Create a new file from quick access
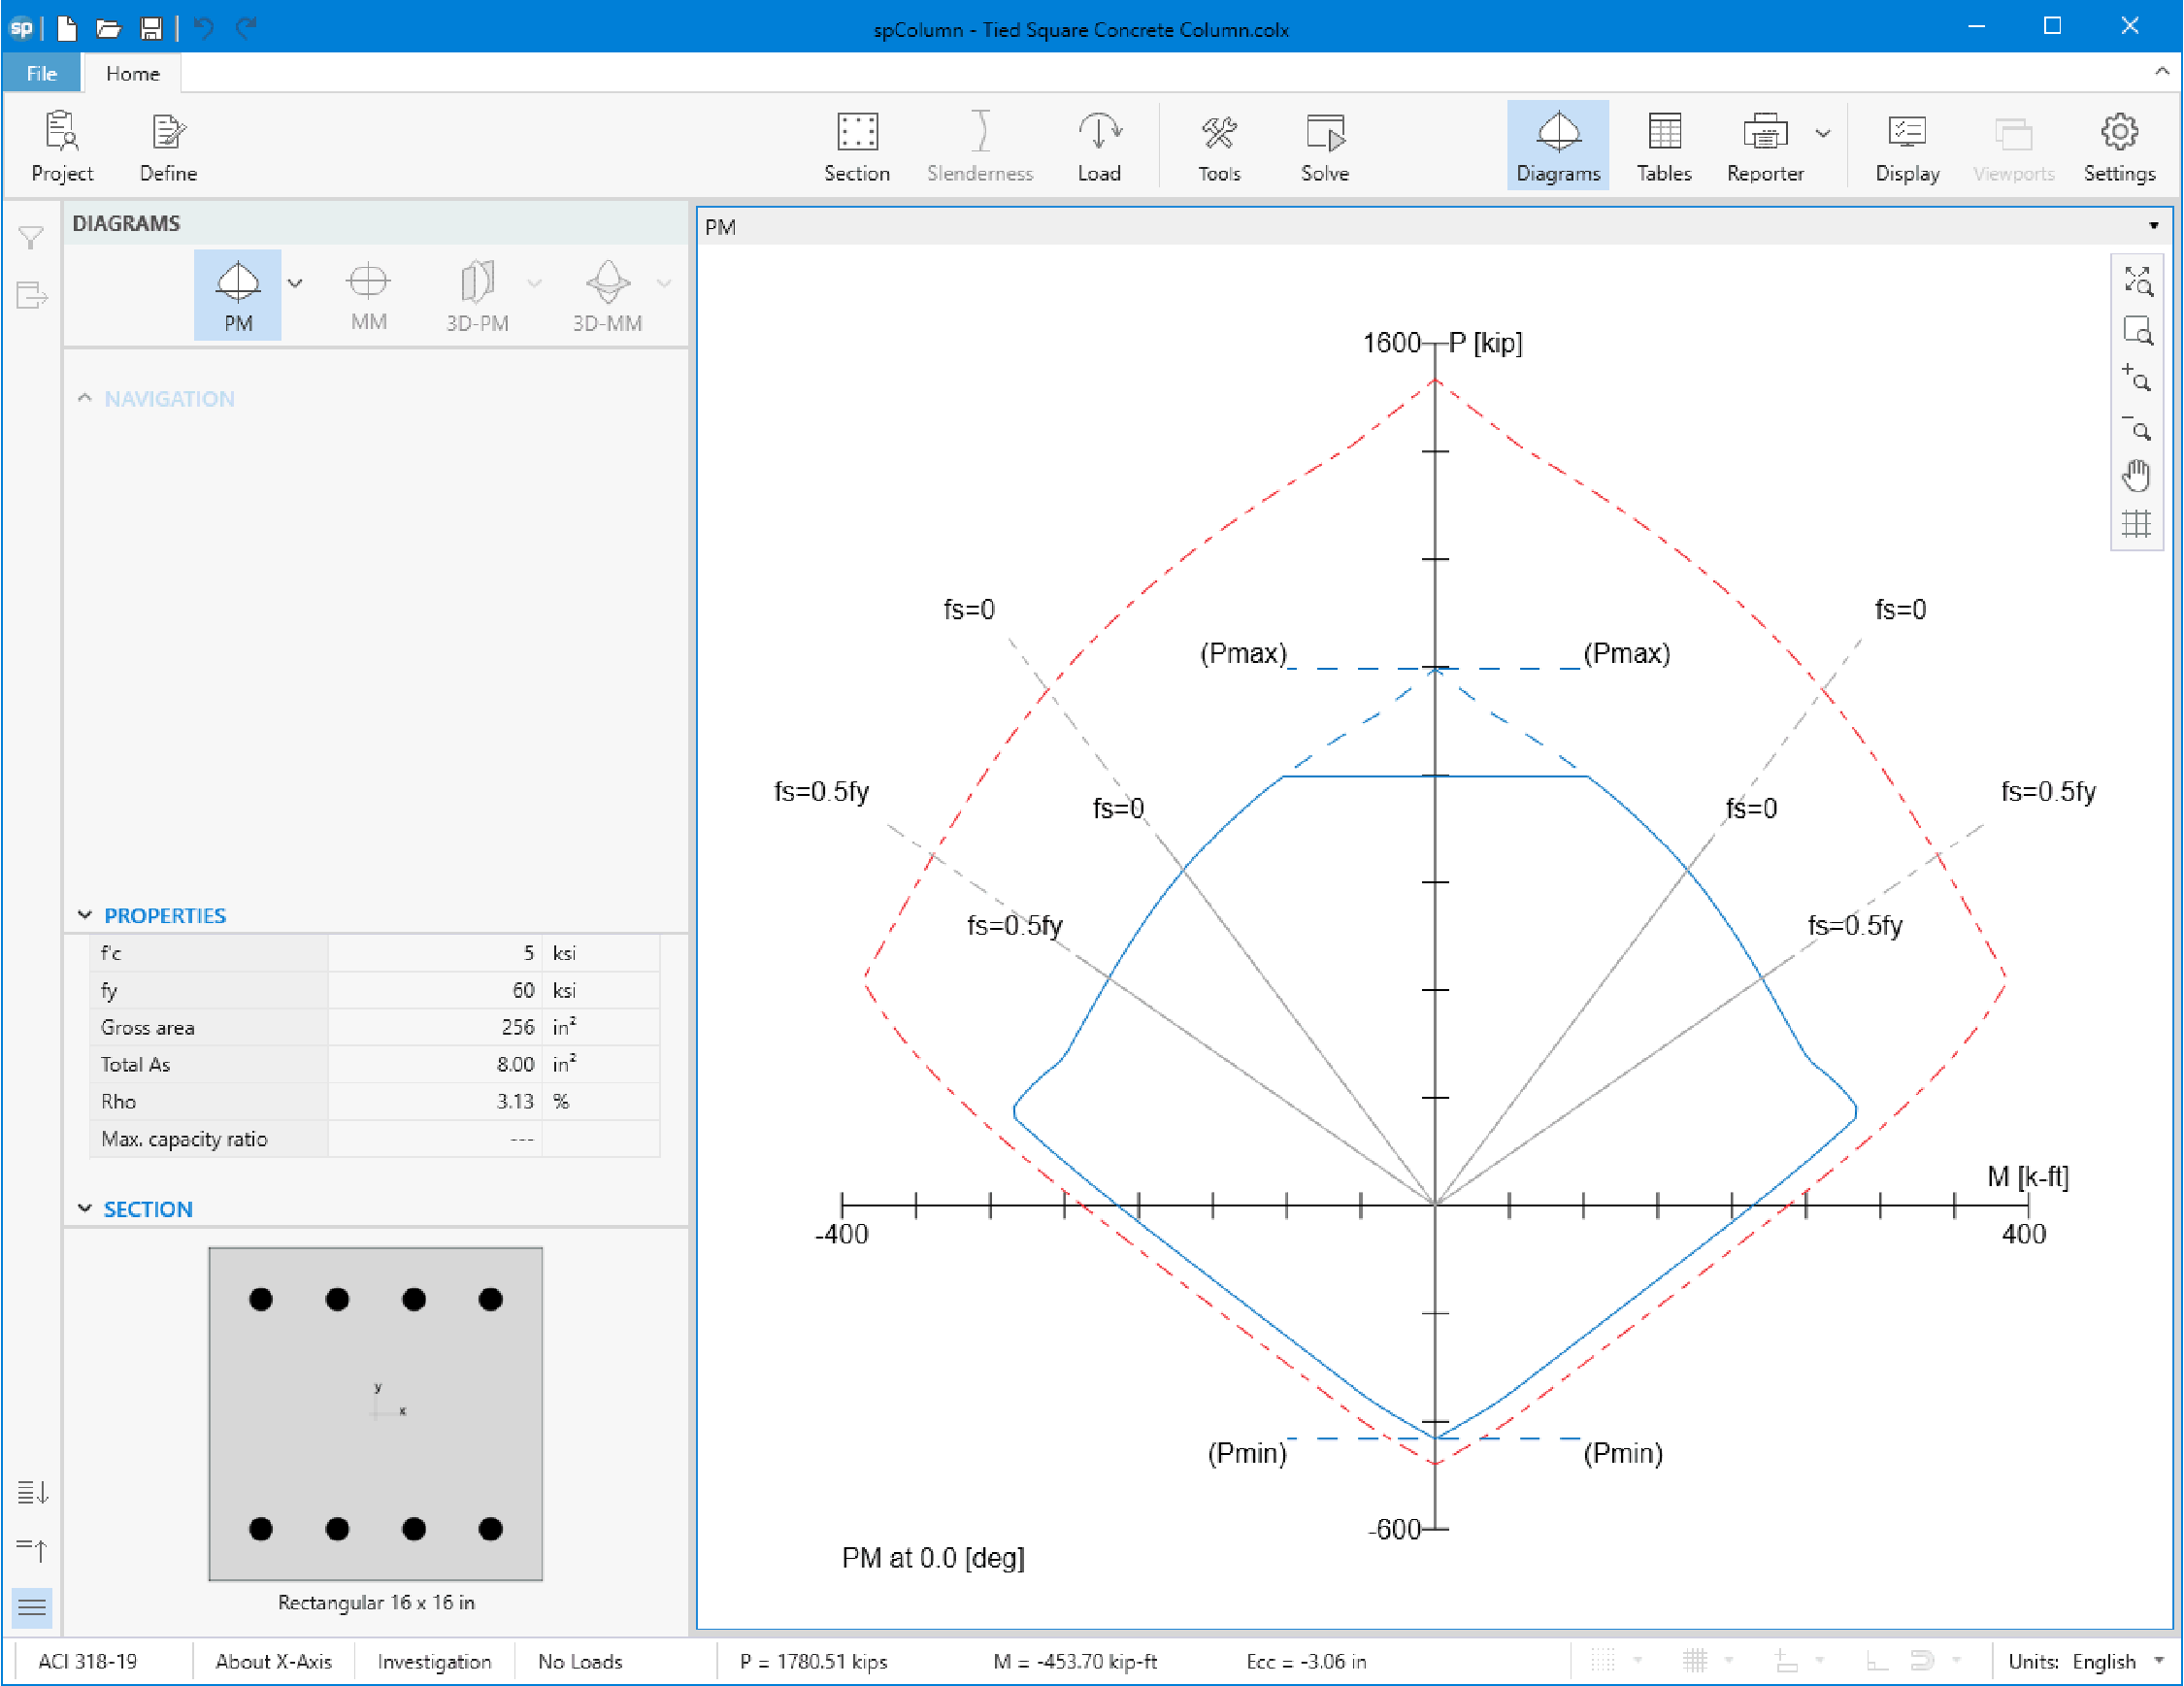 (x=67, y=28)
